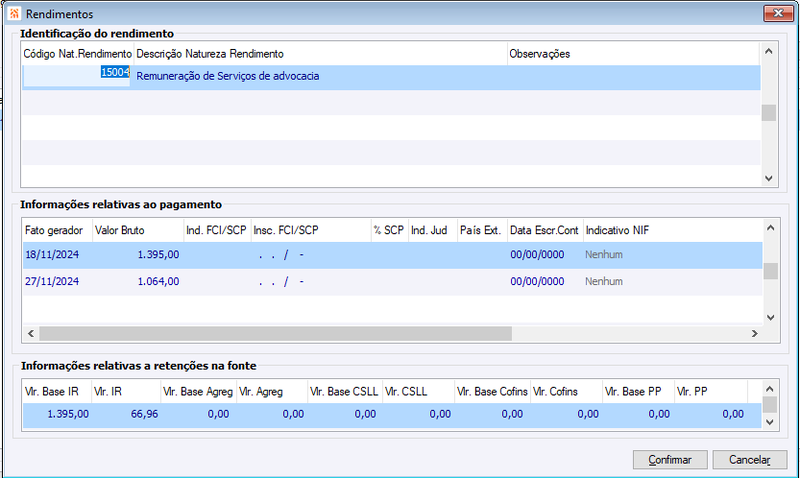Click up arrow of identification list scrollbar
800x478 pixels.
tap(769, 52)
